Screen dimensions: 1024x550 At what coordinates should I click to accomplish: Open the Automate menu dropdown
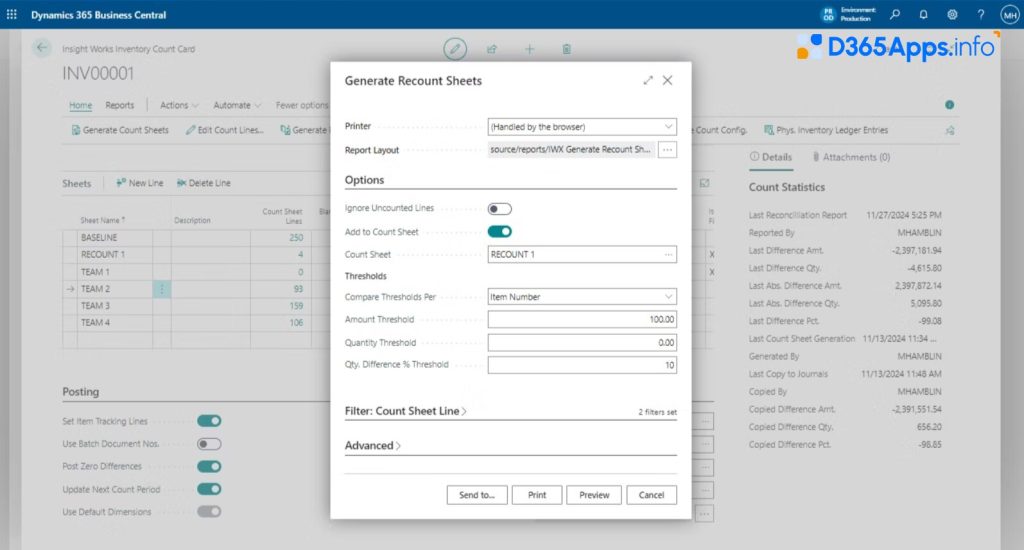236,105
